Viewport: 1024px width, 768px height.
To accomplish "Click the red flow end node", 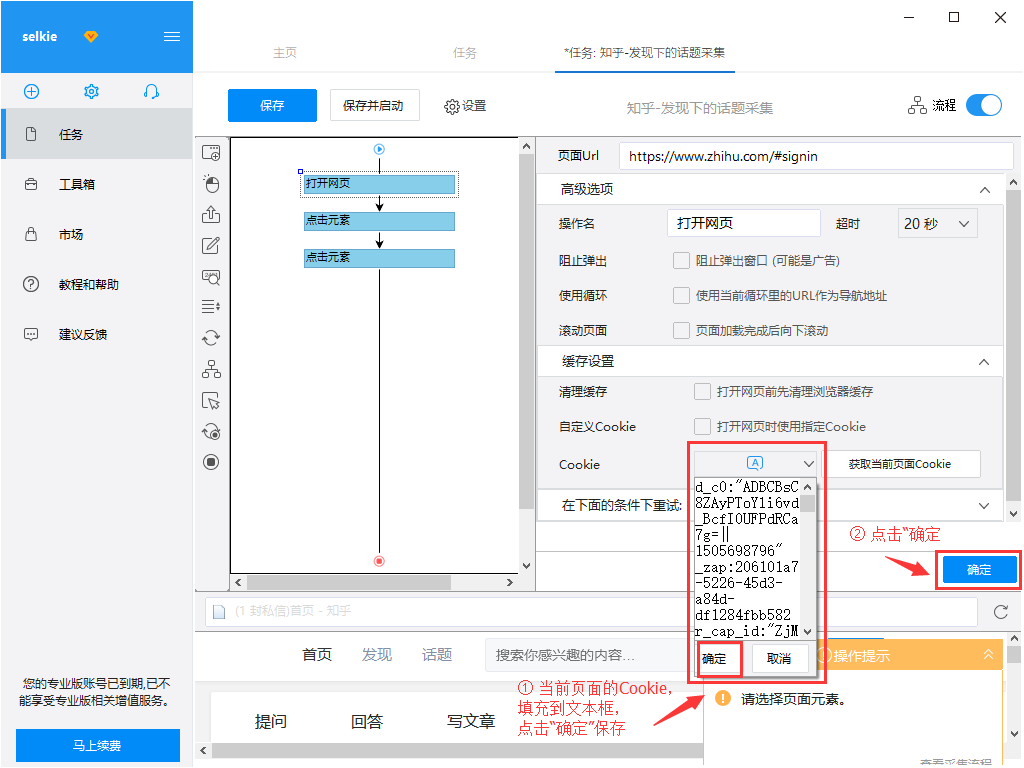I will [x=379, y=561].
